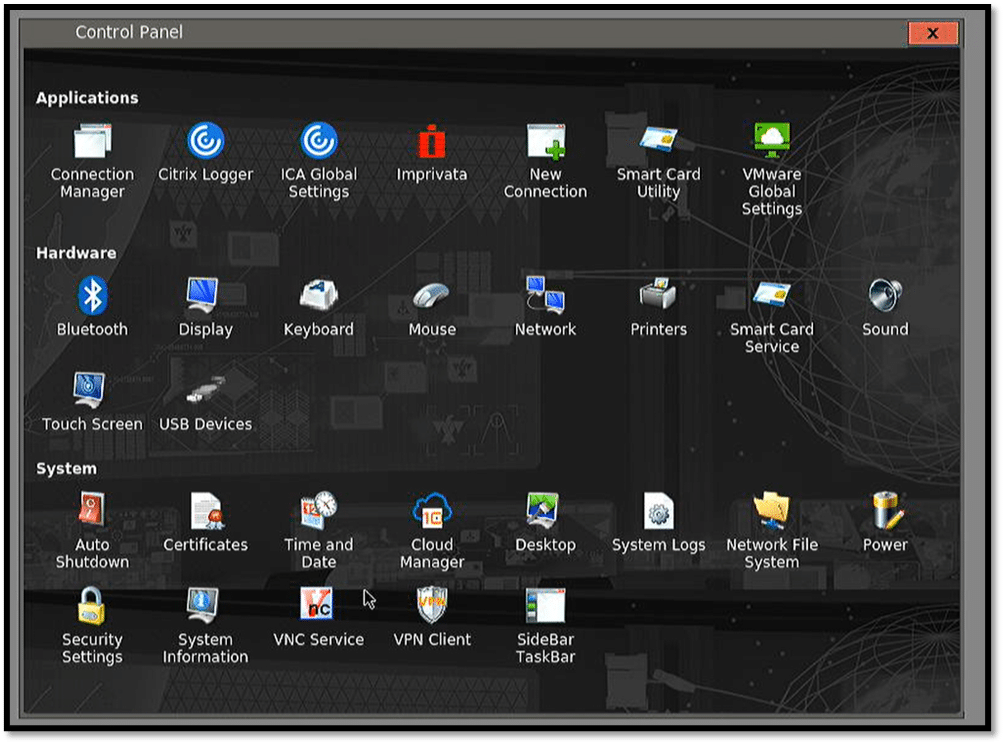This screenshot has width=1004, height=744.
Task: Open VNC Service settings
Action: tap(319, 617)
